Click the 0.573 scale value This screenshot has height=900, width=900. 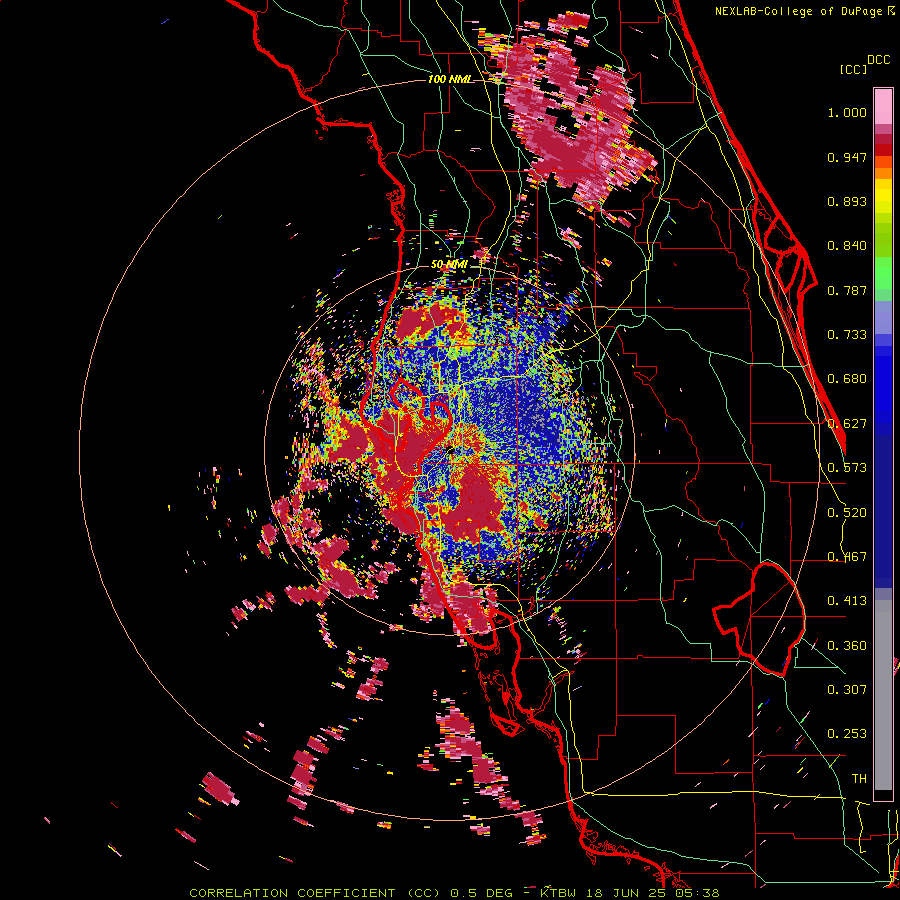click(x=847, y=468)
